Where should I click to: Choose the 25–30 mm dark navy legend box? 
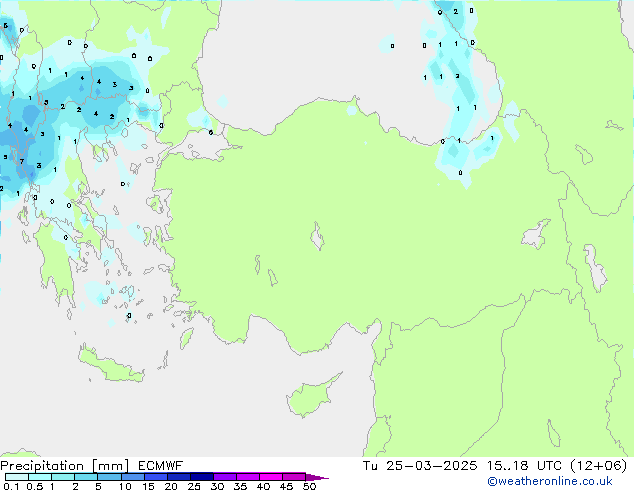[x=202, y=477]
